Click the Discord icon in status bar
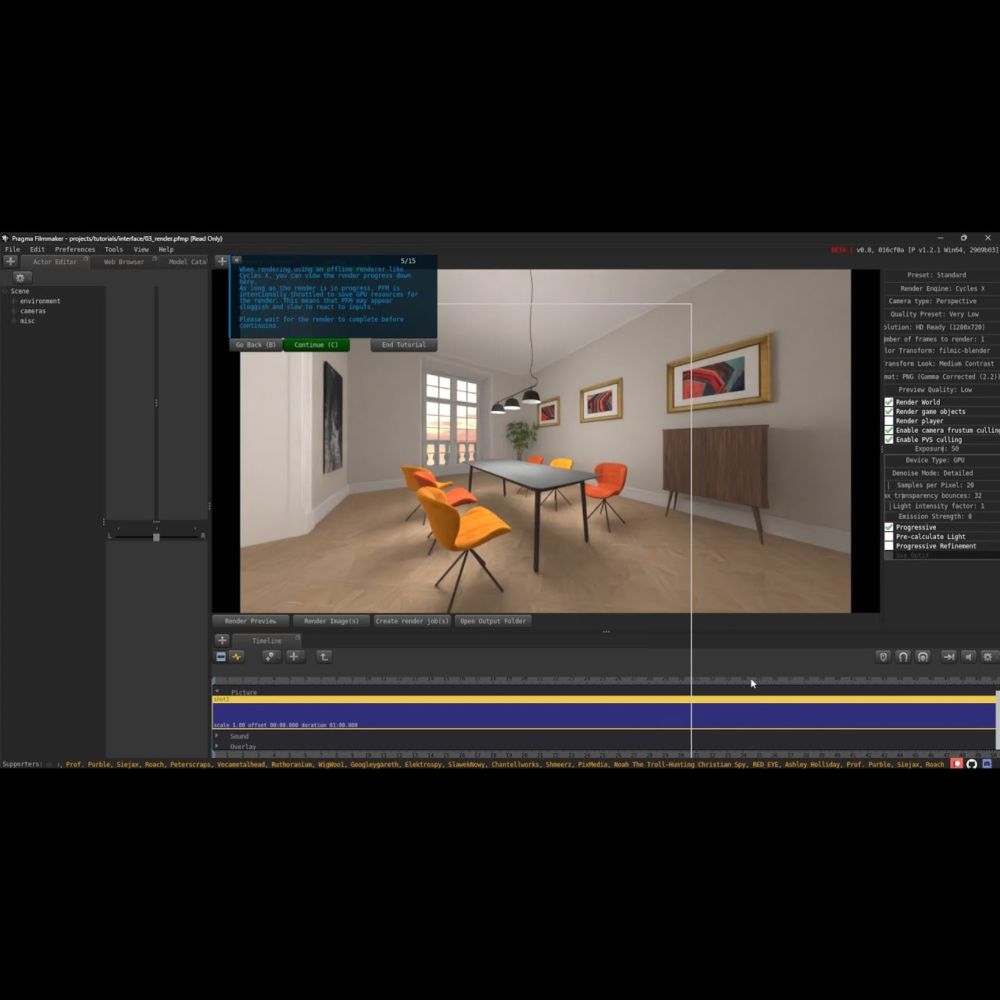 (987, 763)
